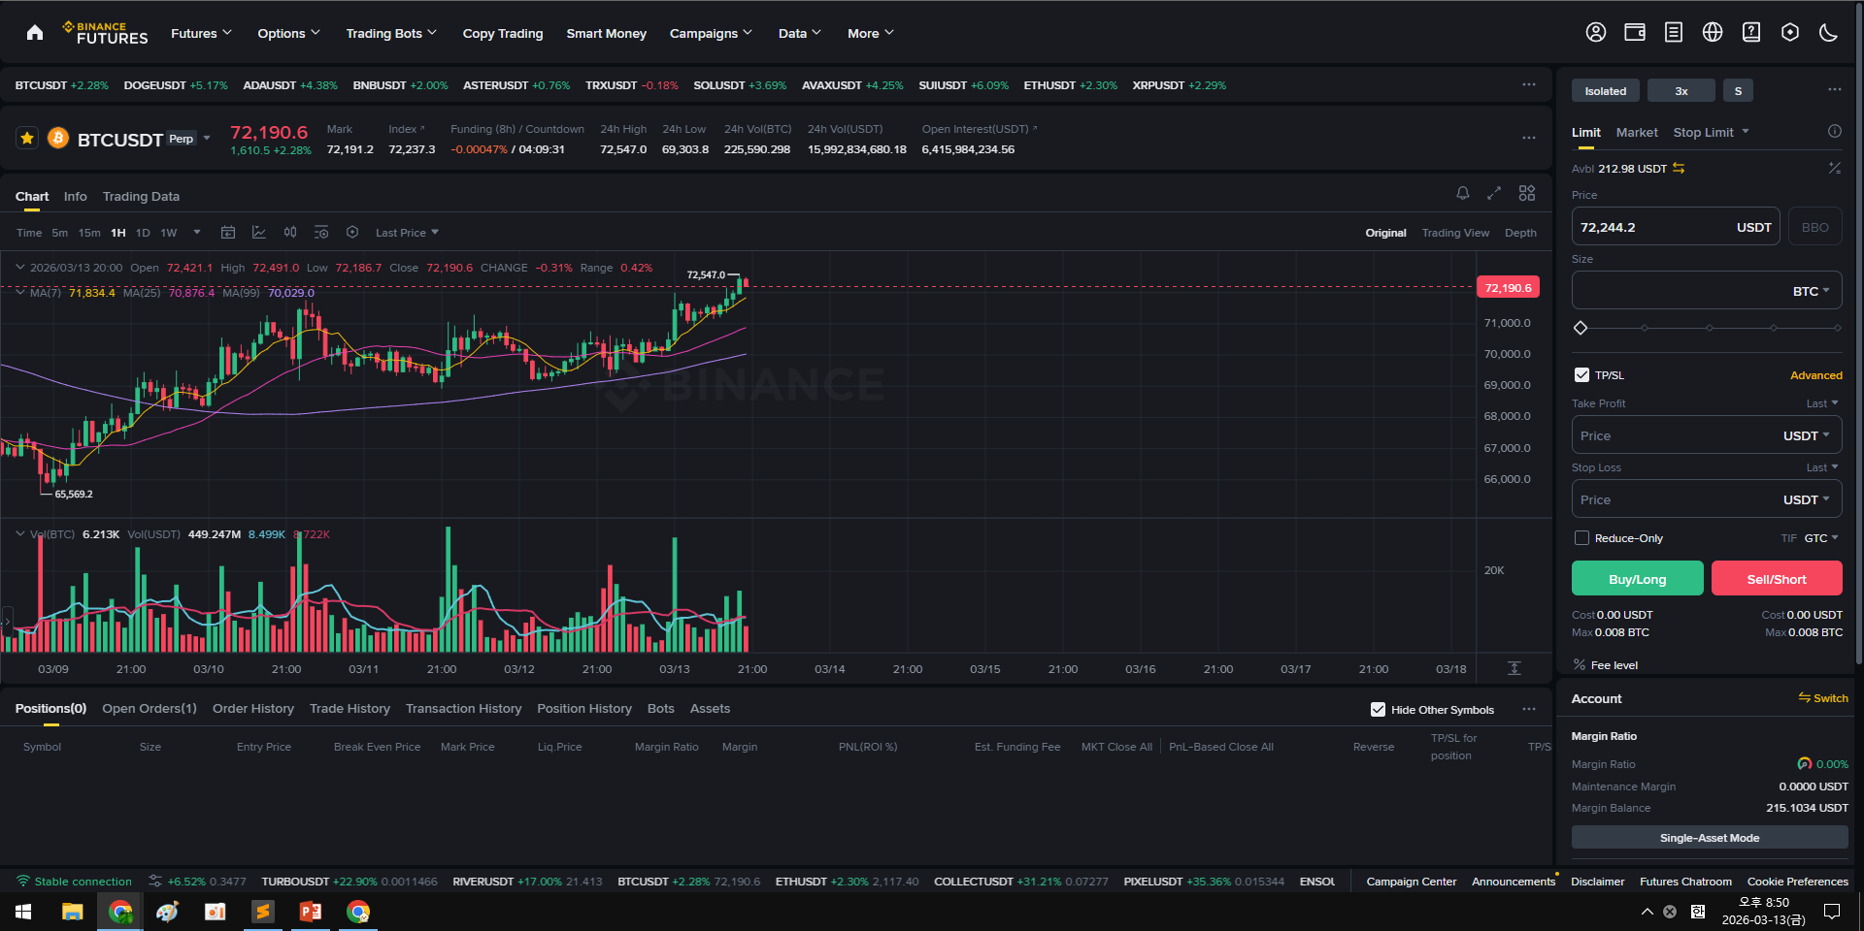Open candlestick style icon

tap(290, 232)
